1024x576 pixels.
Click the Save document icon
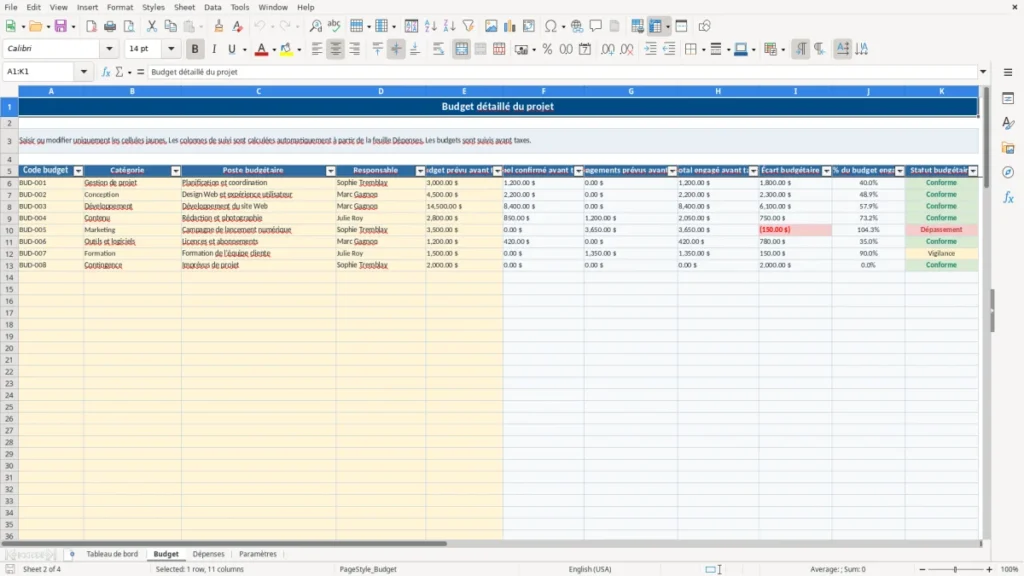(60, 26)
